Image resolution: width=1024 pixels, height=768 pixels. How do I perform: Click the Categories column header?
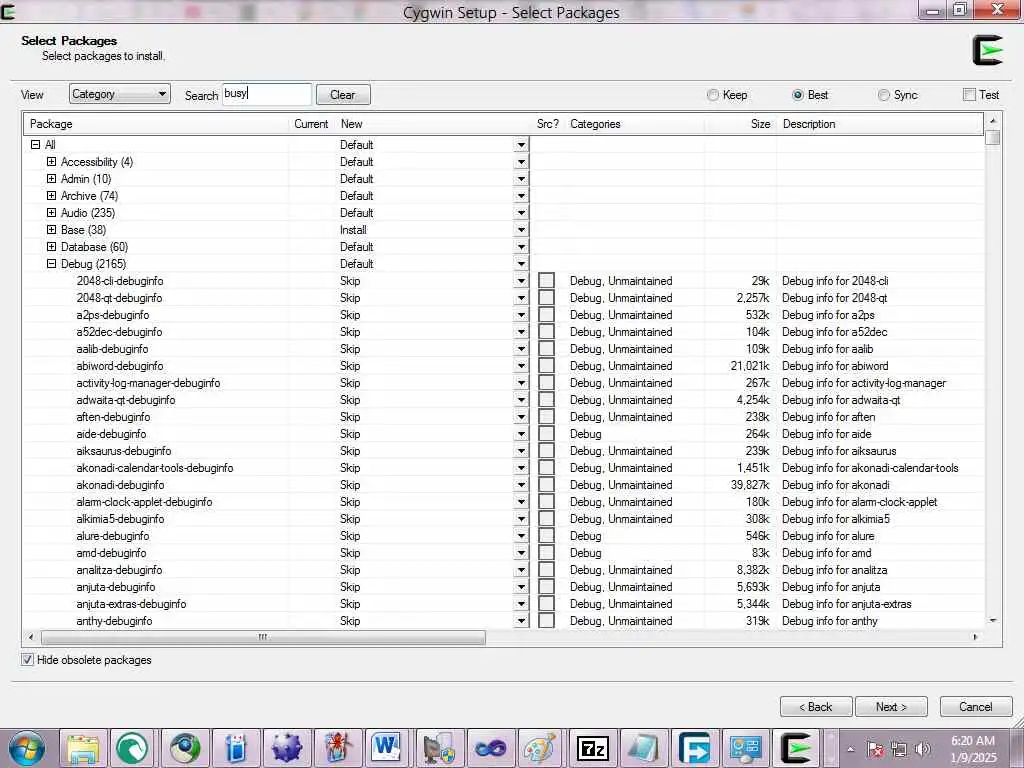point(635,123)
